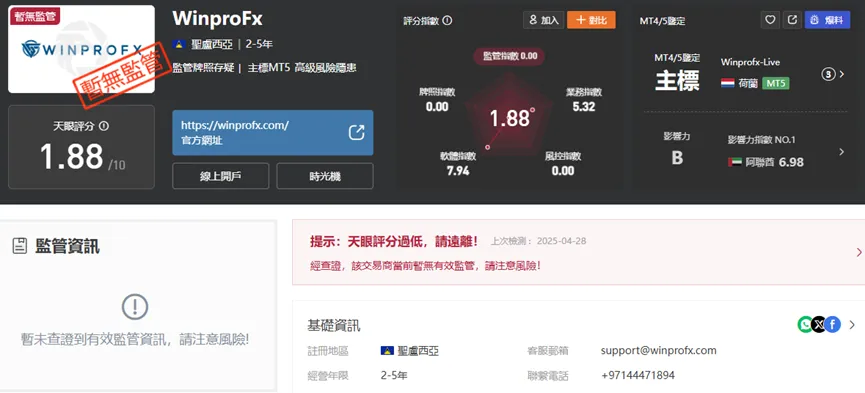Image resolution: width=865 pixels, height=393 pixels.
Task: Click the 天眼評分 1.88 score
Action: [72, 156]
